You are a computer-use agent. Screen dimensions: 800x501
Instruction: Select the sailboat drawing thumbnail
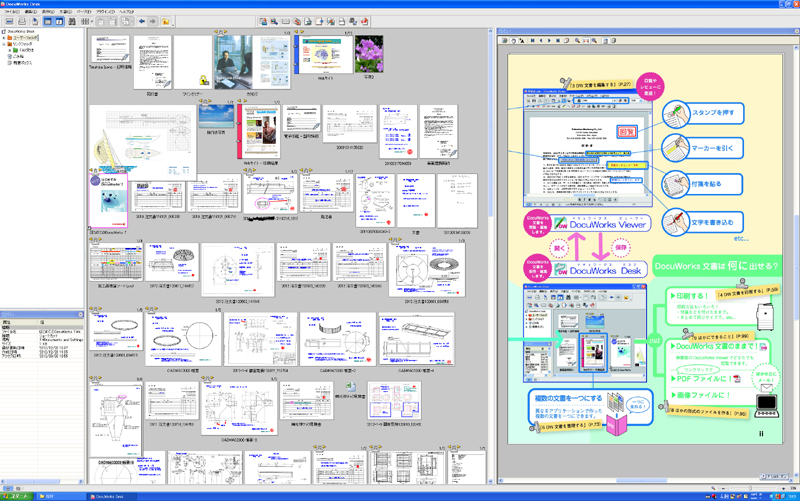(x=142, y=143)
